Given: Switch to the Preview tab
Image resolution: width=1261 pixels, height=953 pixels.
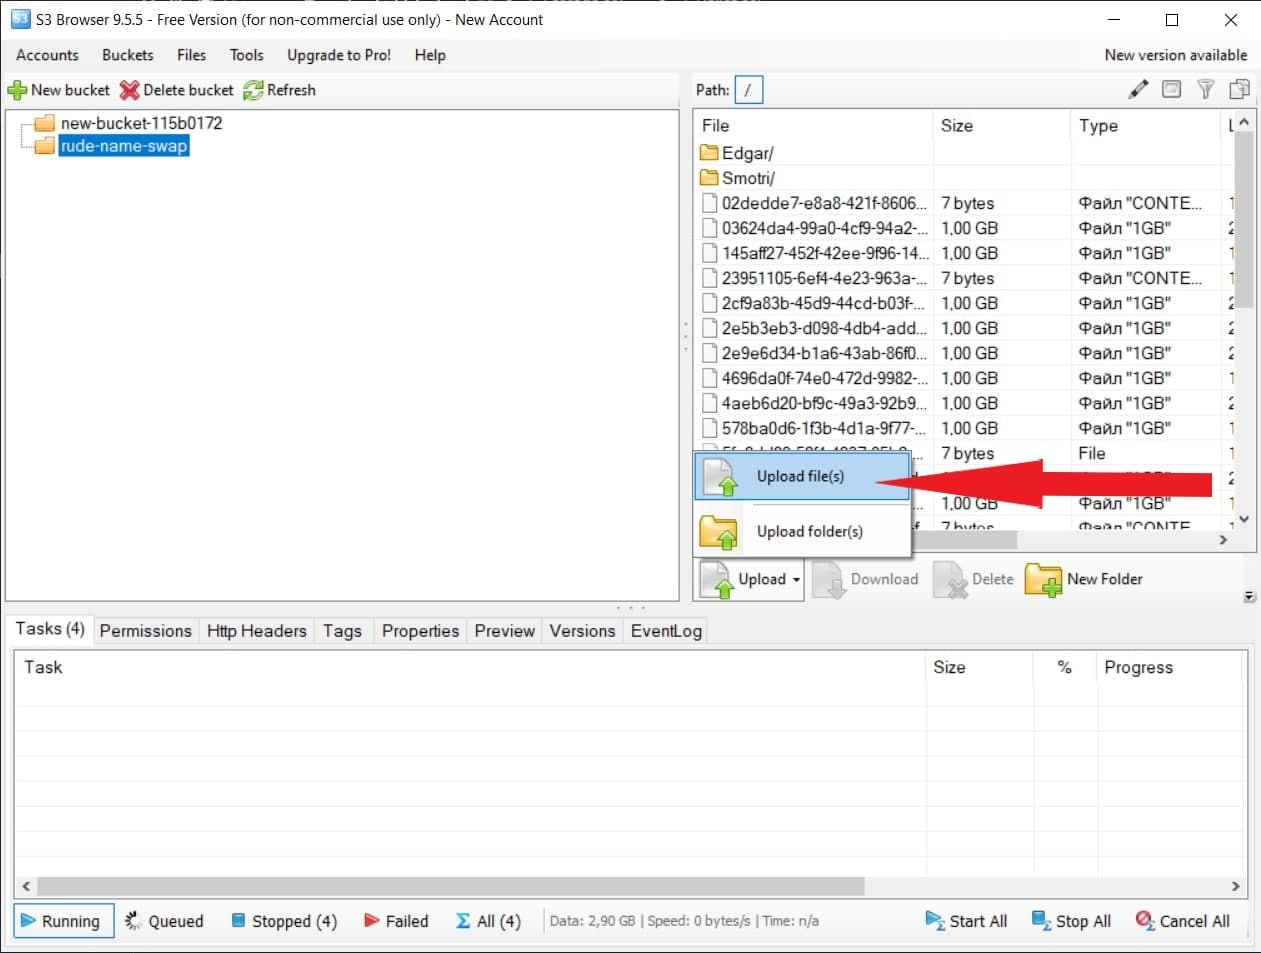Looking at the screenshot, I should pos(504,631).
